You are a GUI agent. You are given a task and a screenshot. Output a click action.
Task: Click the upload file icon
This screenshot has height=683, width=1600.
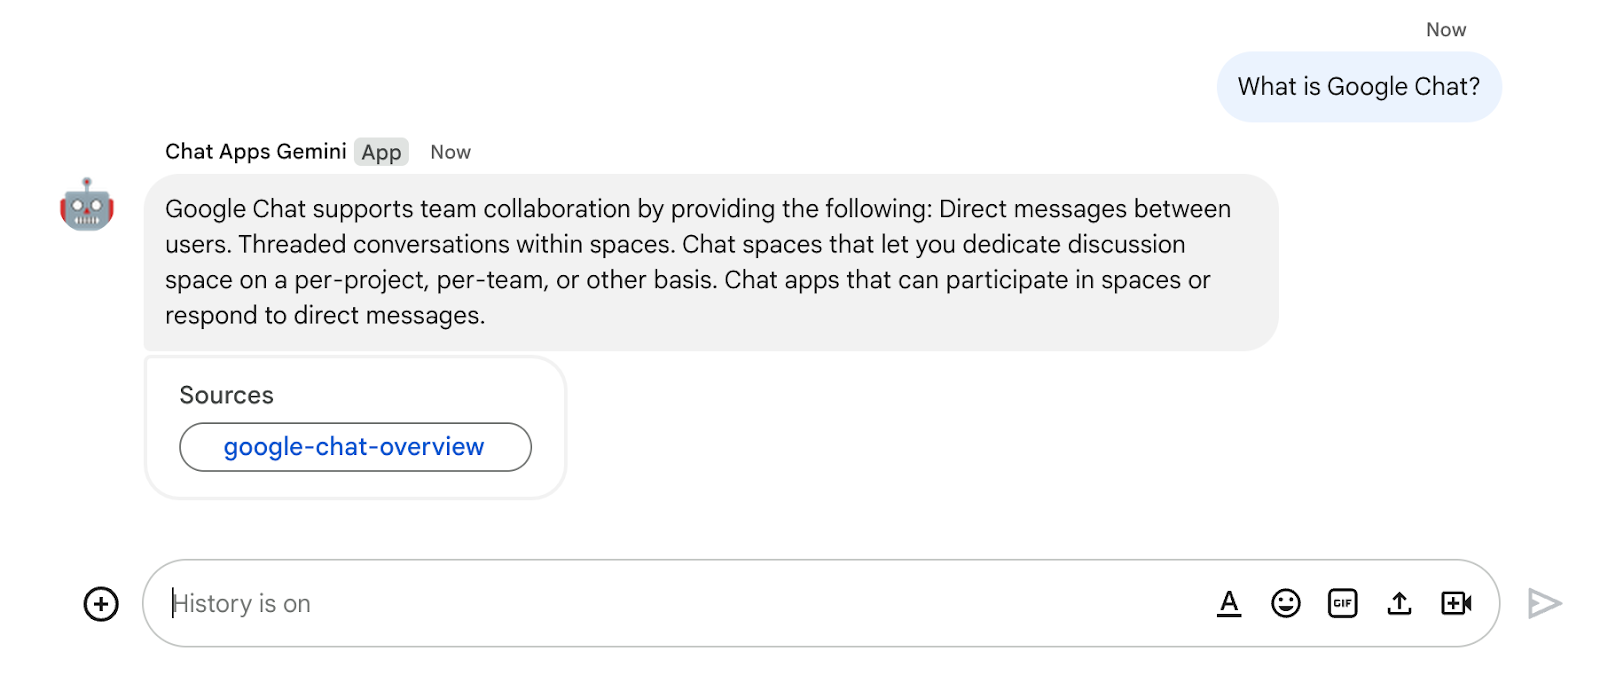pyautogui.click(x=1399, y=603)
